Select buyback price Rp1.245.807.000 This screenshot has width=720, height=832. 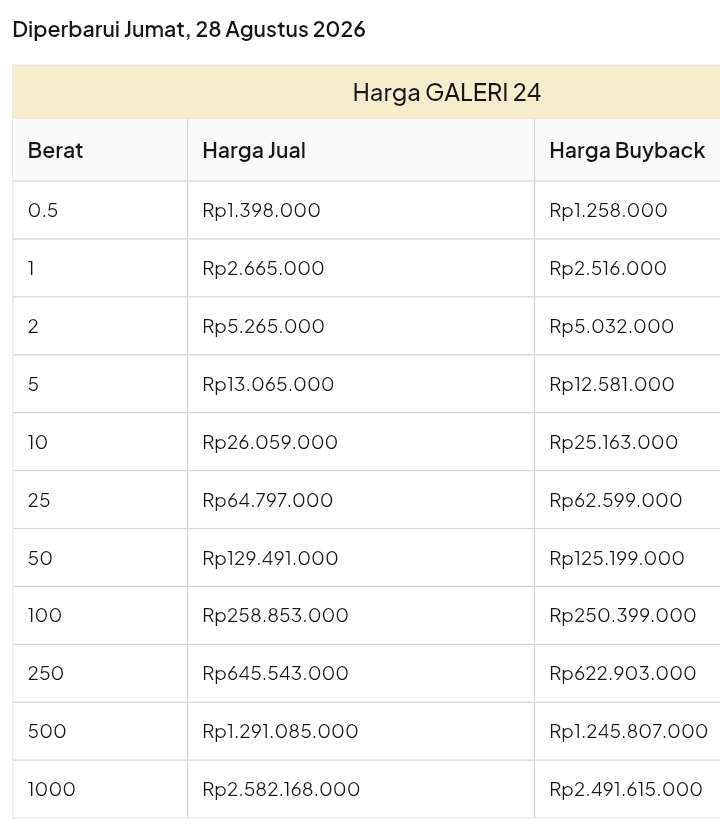pyautogui.click(x=629, y=731)
